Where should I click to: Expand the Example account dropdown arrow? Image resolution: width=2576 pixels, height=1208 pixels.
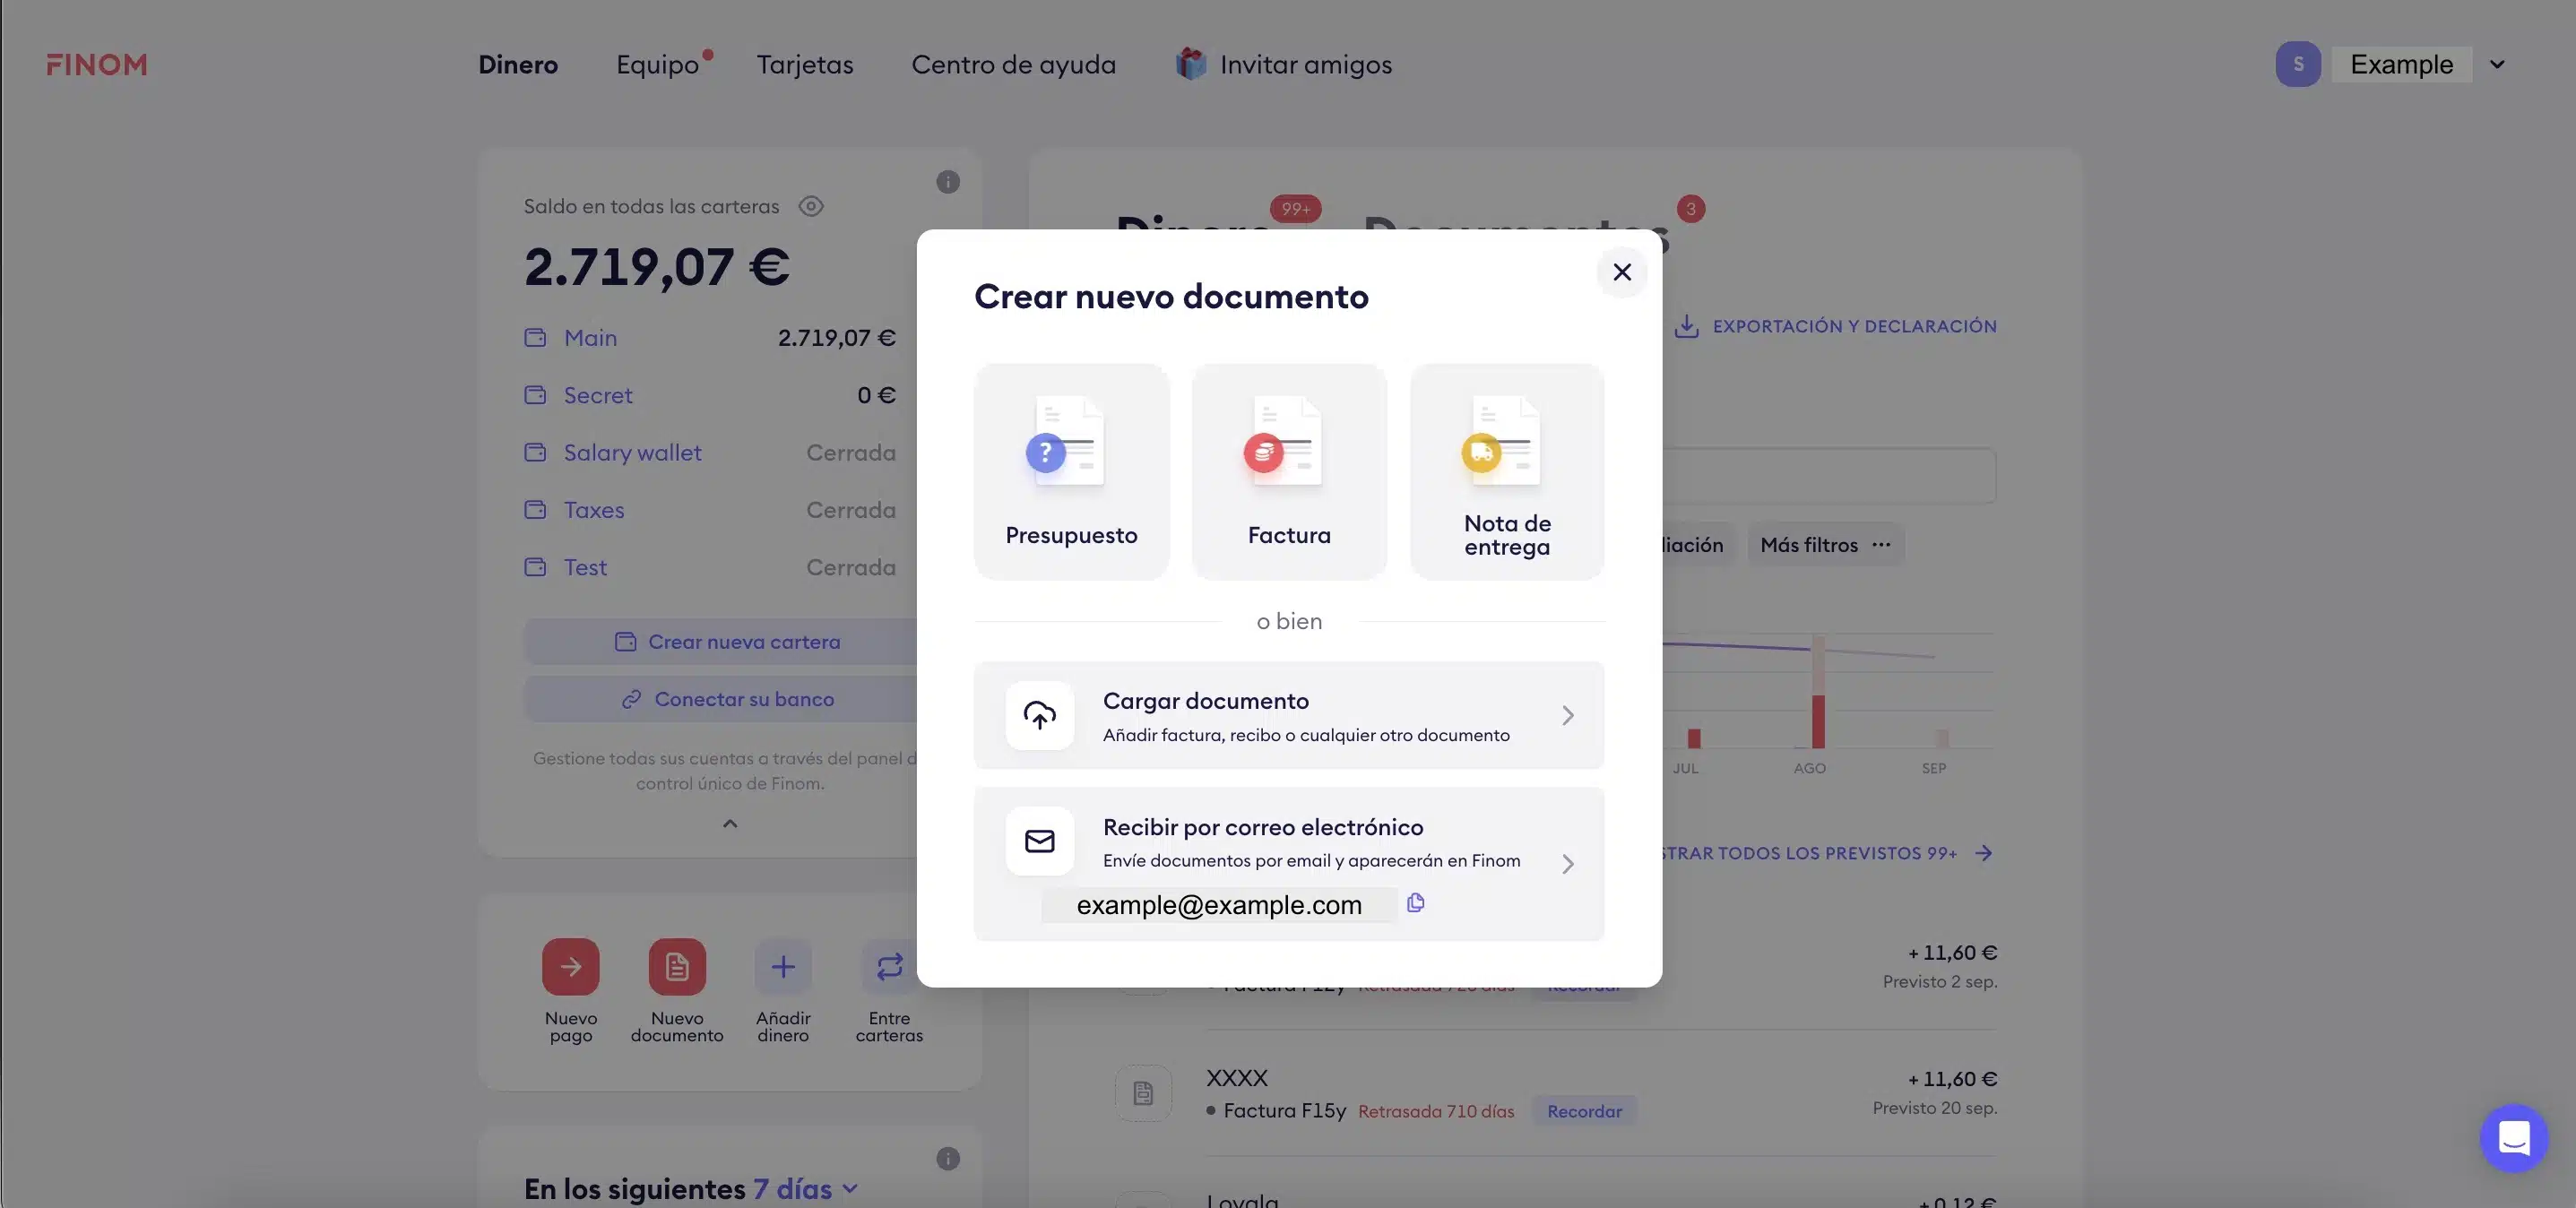coord(2497,64)
